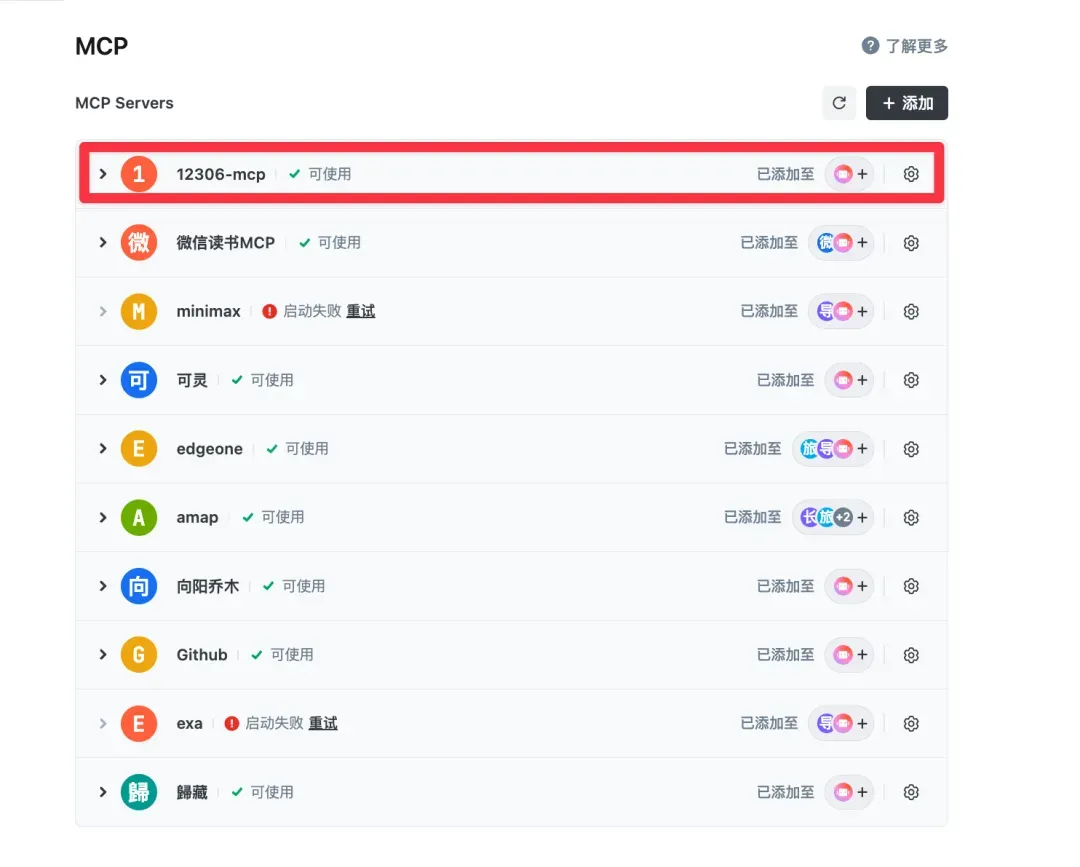This screenshot has width=1080, height=867.
Task: Click the +2 avatar badge on the amap row
Action: coord(841,517)
